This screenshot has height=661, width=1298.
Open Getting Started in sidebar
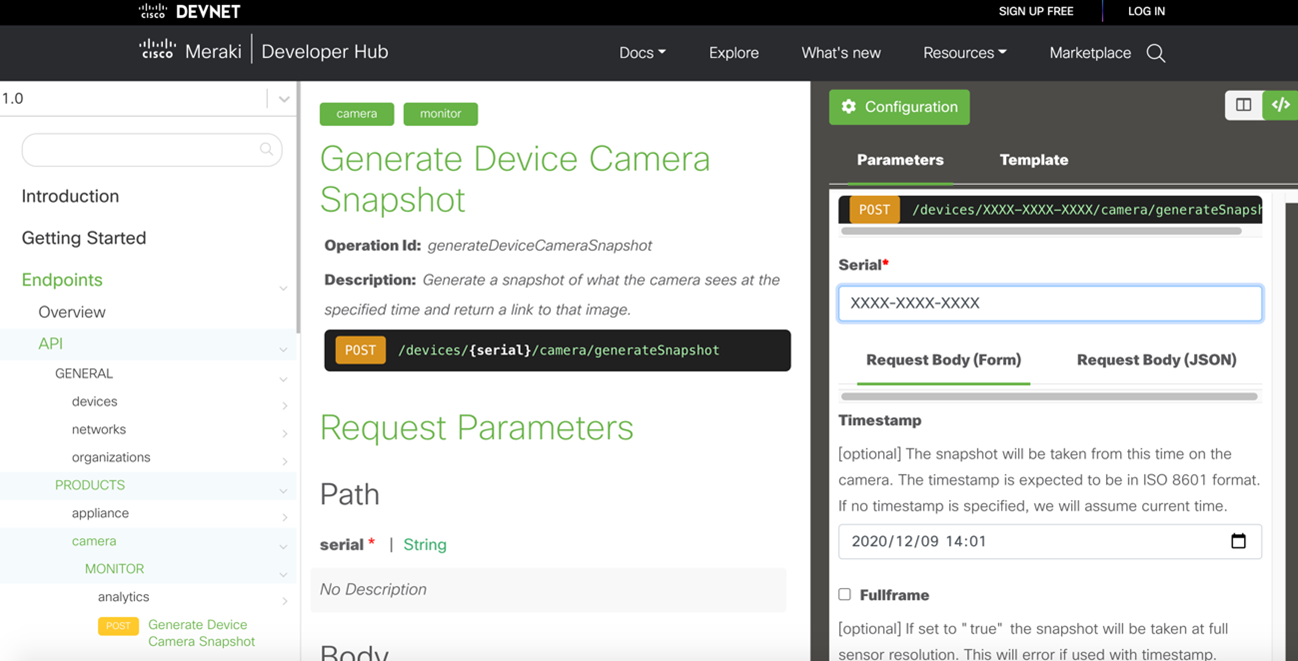point(84,238)
